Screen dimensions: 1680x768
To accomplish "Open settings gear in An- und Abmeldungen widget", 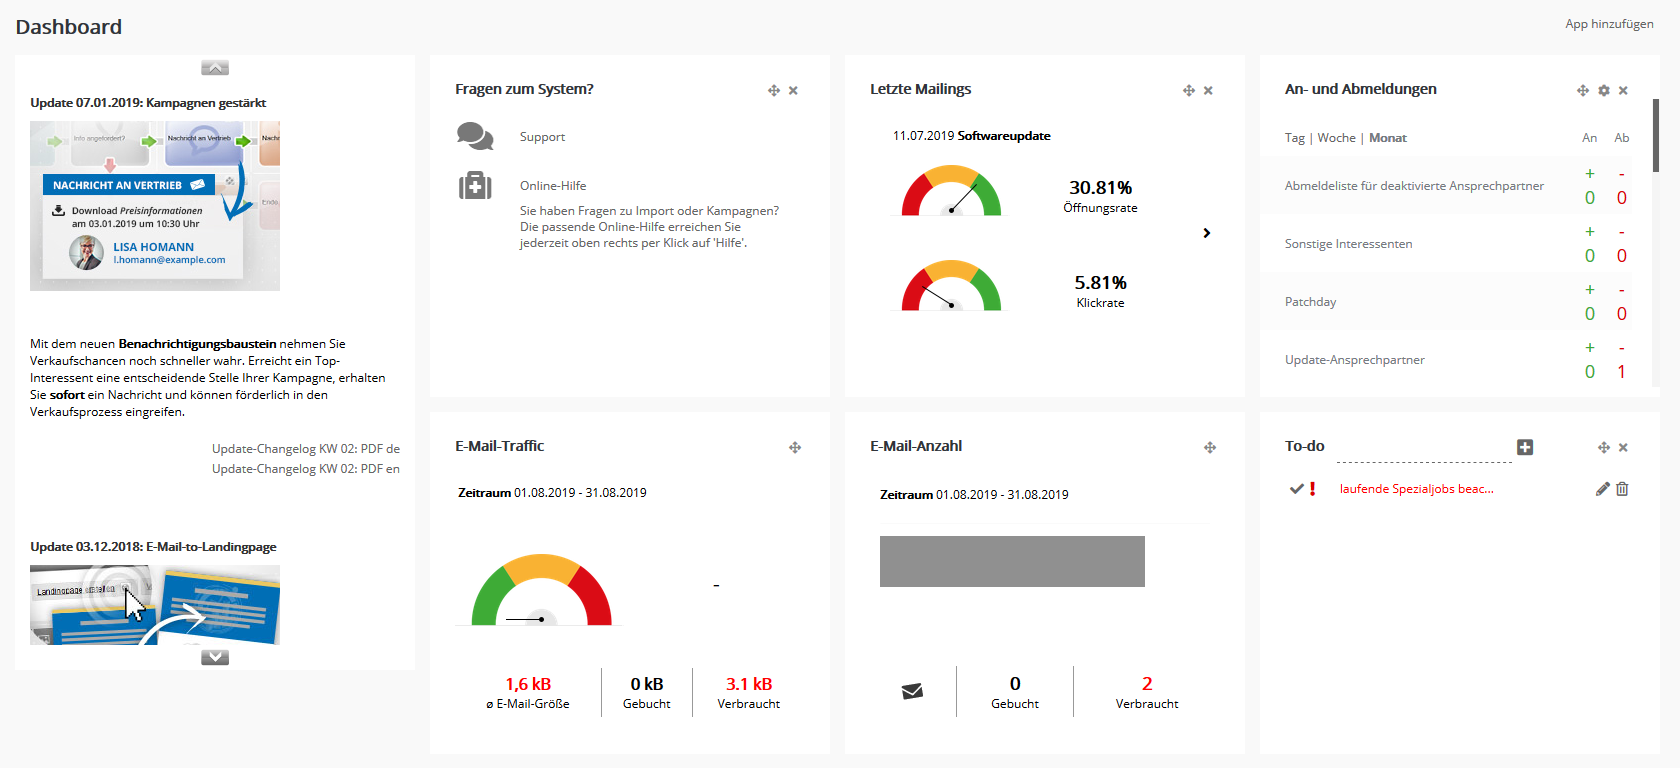I will tap(1604, 91).
